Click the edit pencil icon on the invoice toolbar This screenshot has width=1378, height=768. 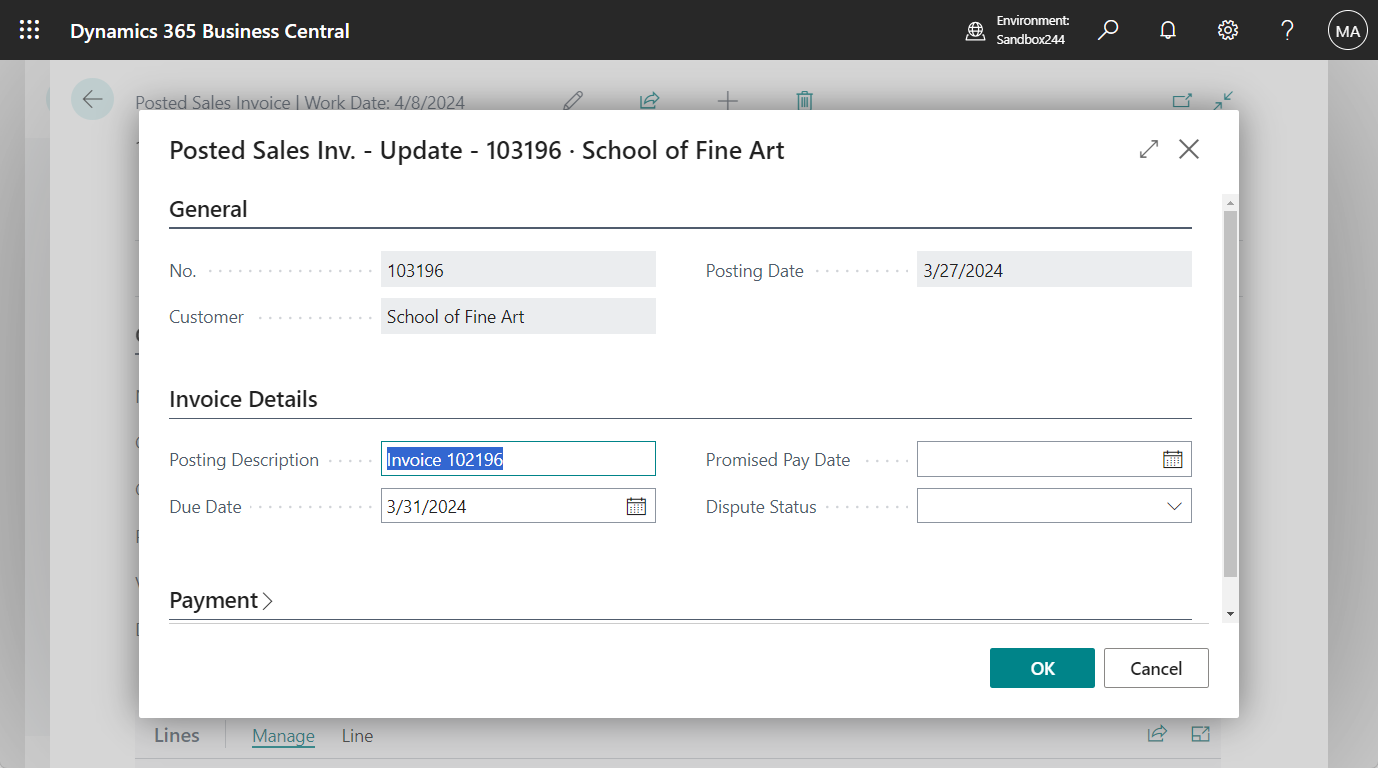[573, 101]
